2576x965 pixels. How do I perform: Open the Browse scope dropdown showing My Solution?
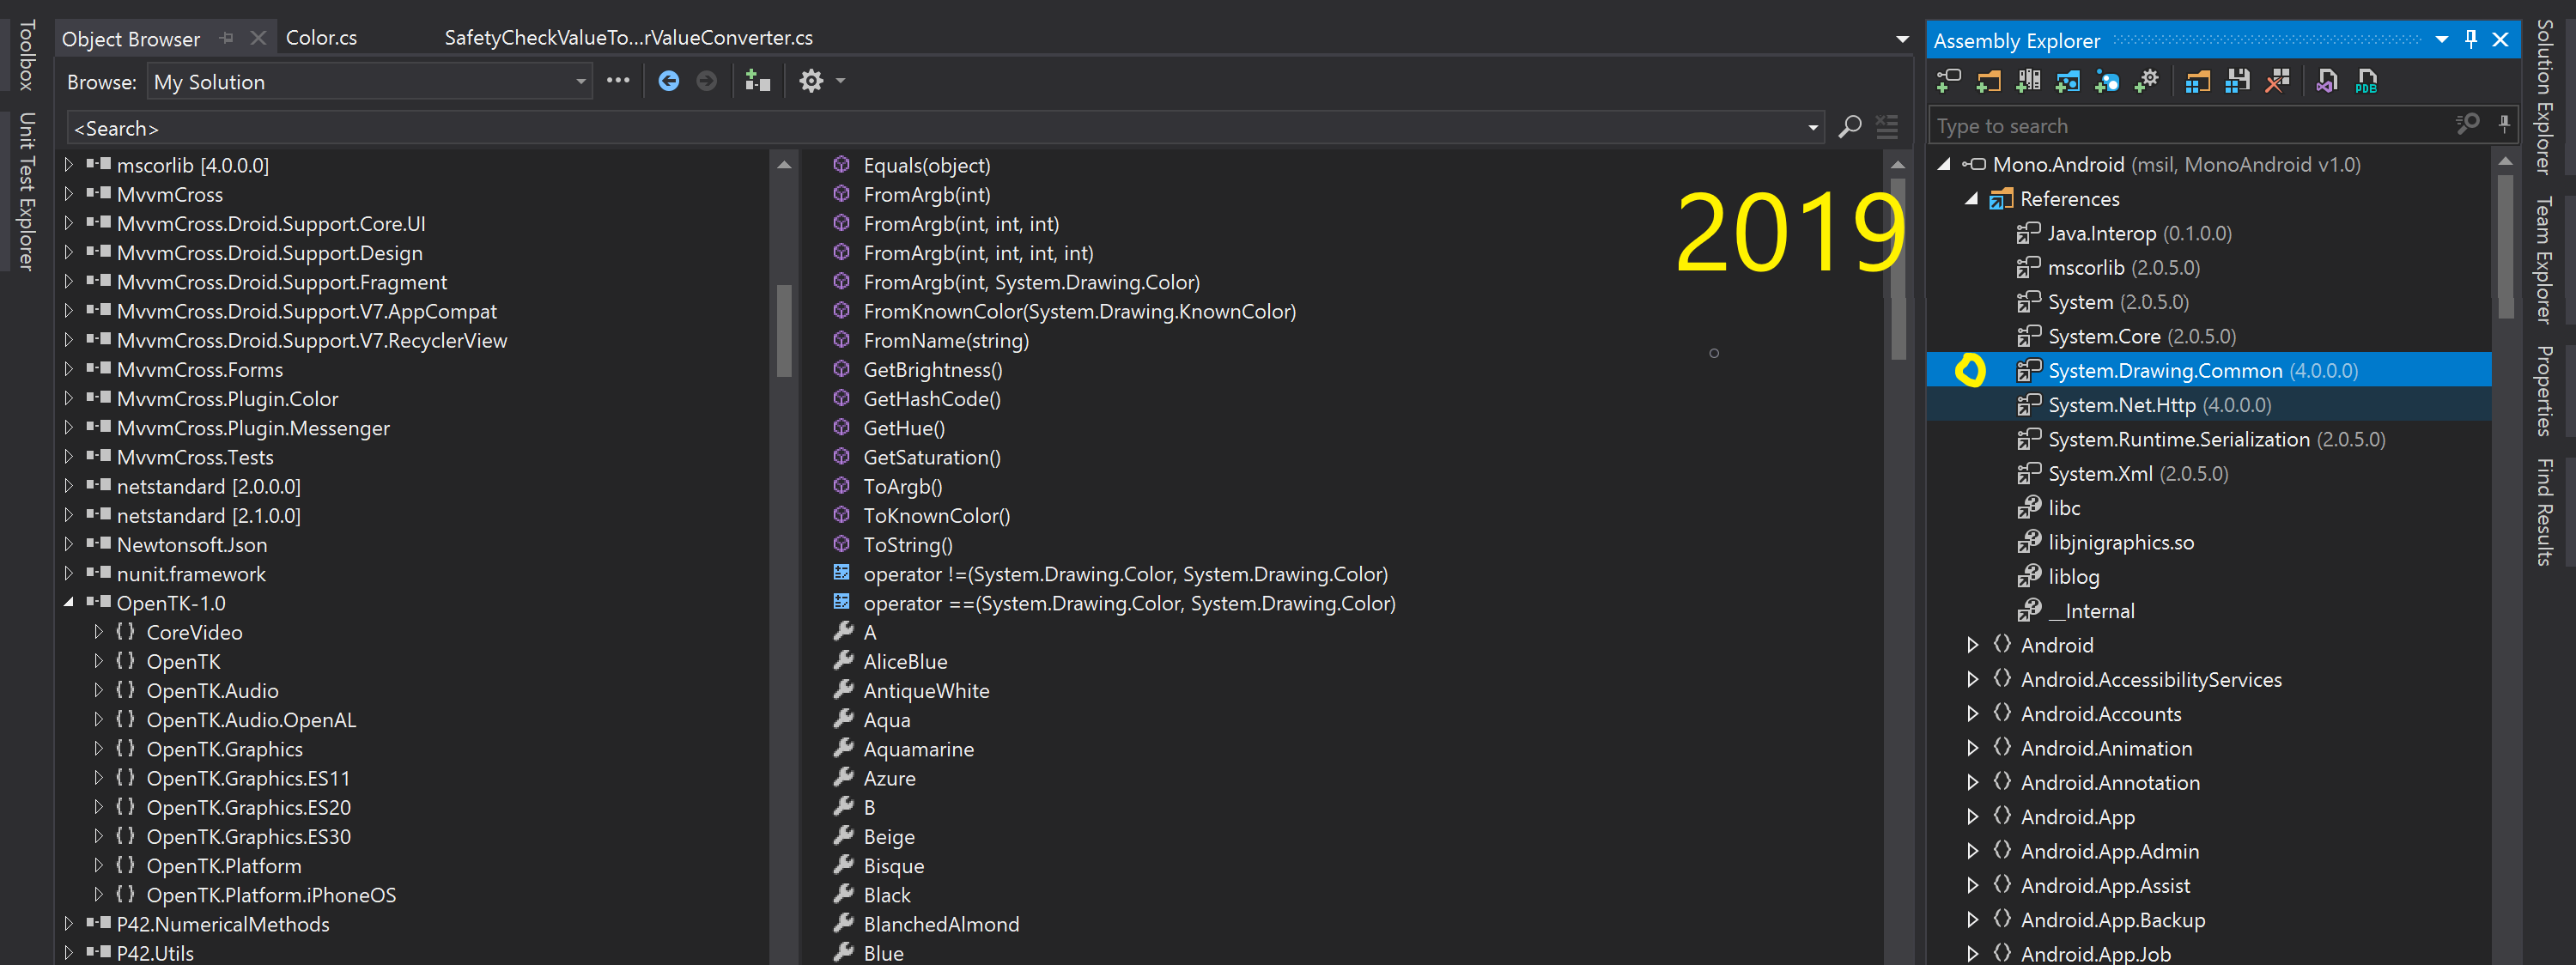(x=580, y=81)
